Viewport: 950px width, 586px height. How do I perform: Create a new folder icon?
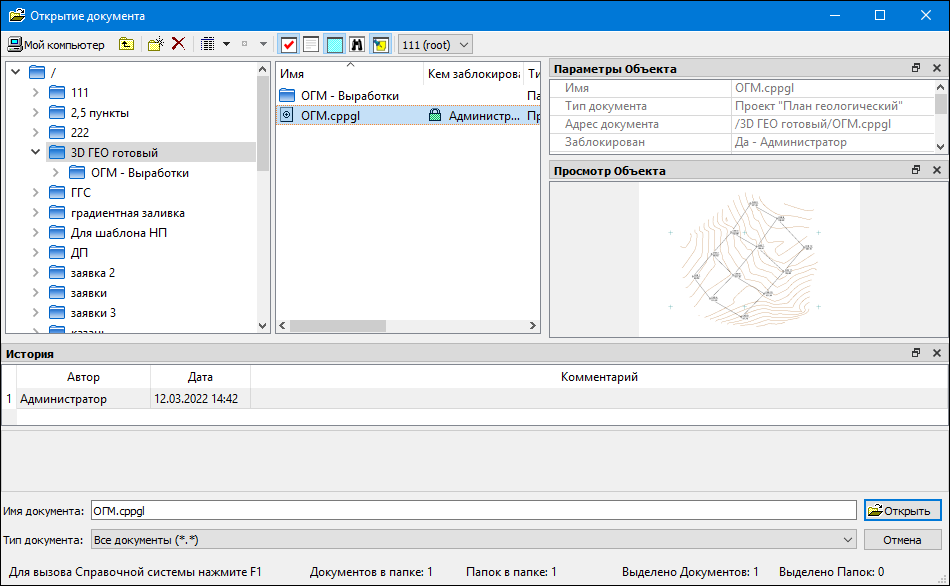click(156, 44)
